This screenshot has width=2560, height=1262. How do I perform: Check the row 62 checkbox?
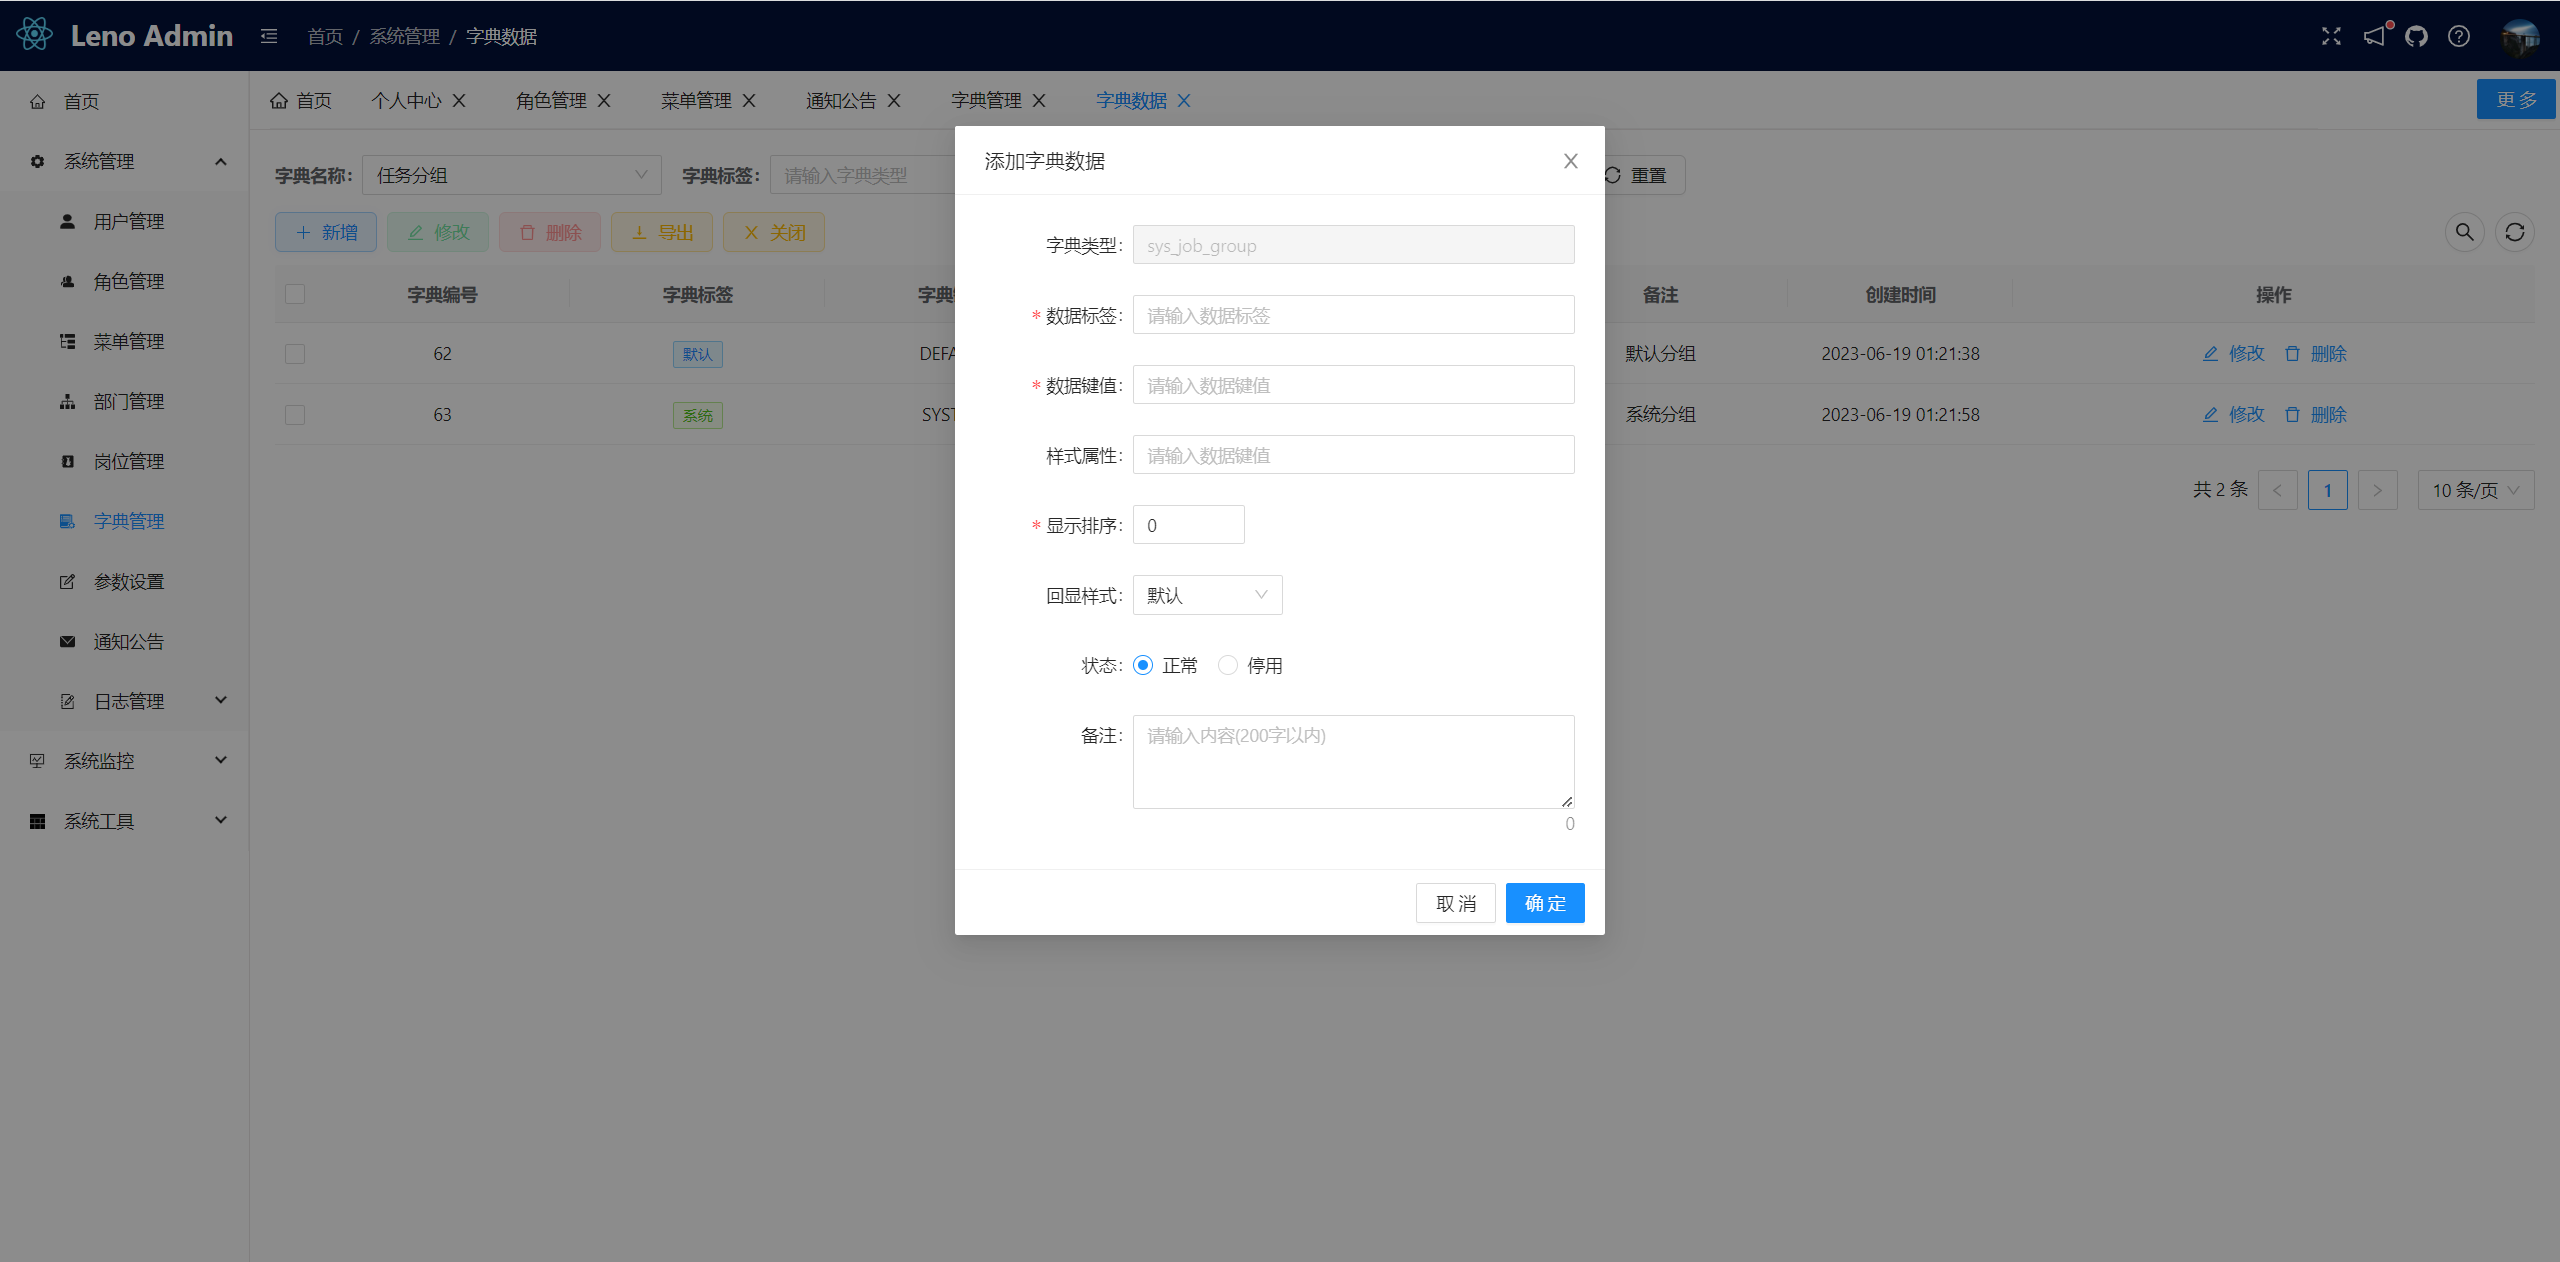click(295, 354)
